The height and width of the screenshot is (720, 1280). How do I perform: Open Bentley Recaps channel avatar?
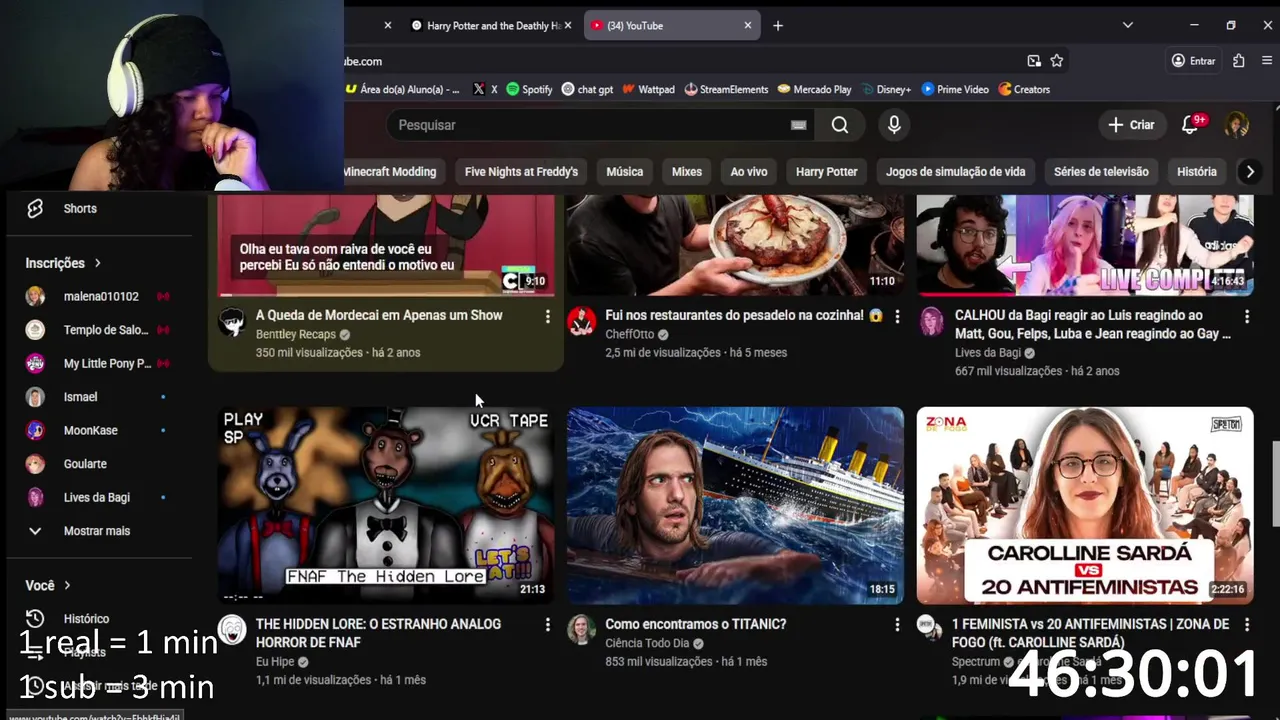(233, 321)
